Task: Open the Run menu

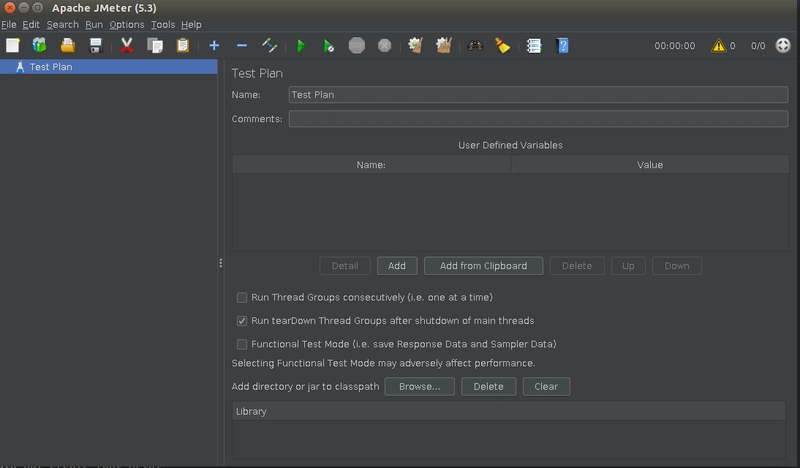Action: click(94, 24)
